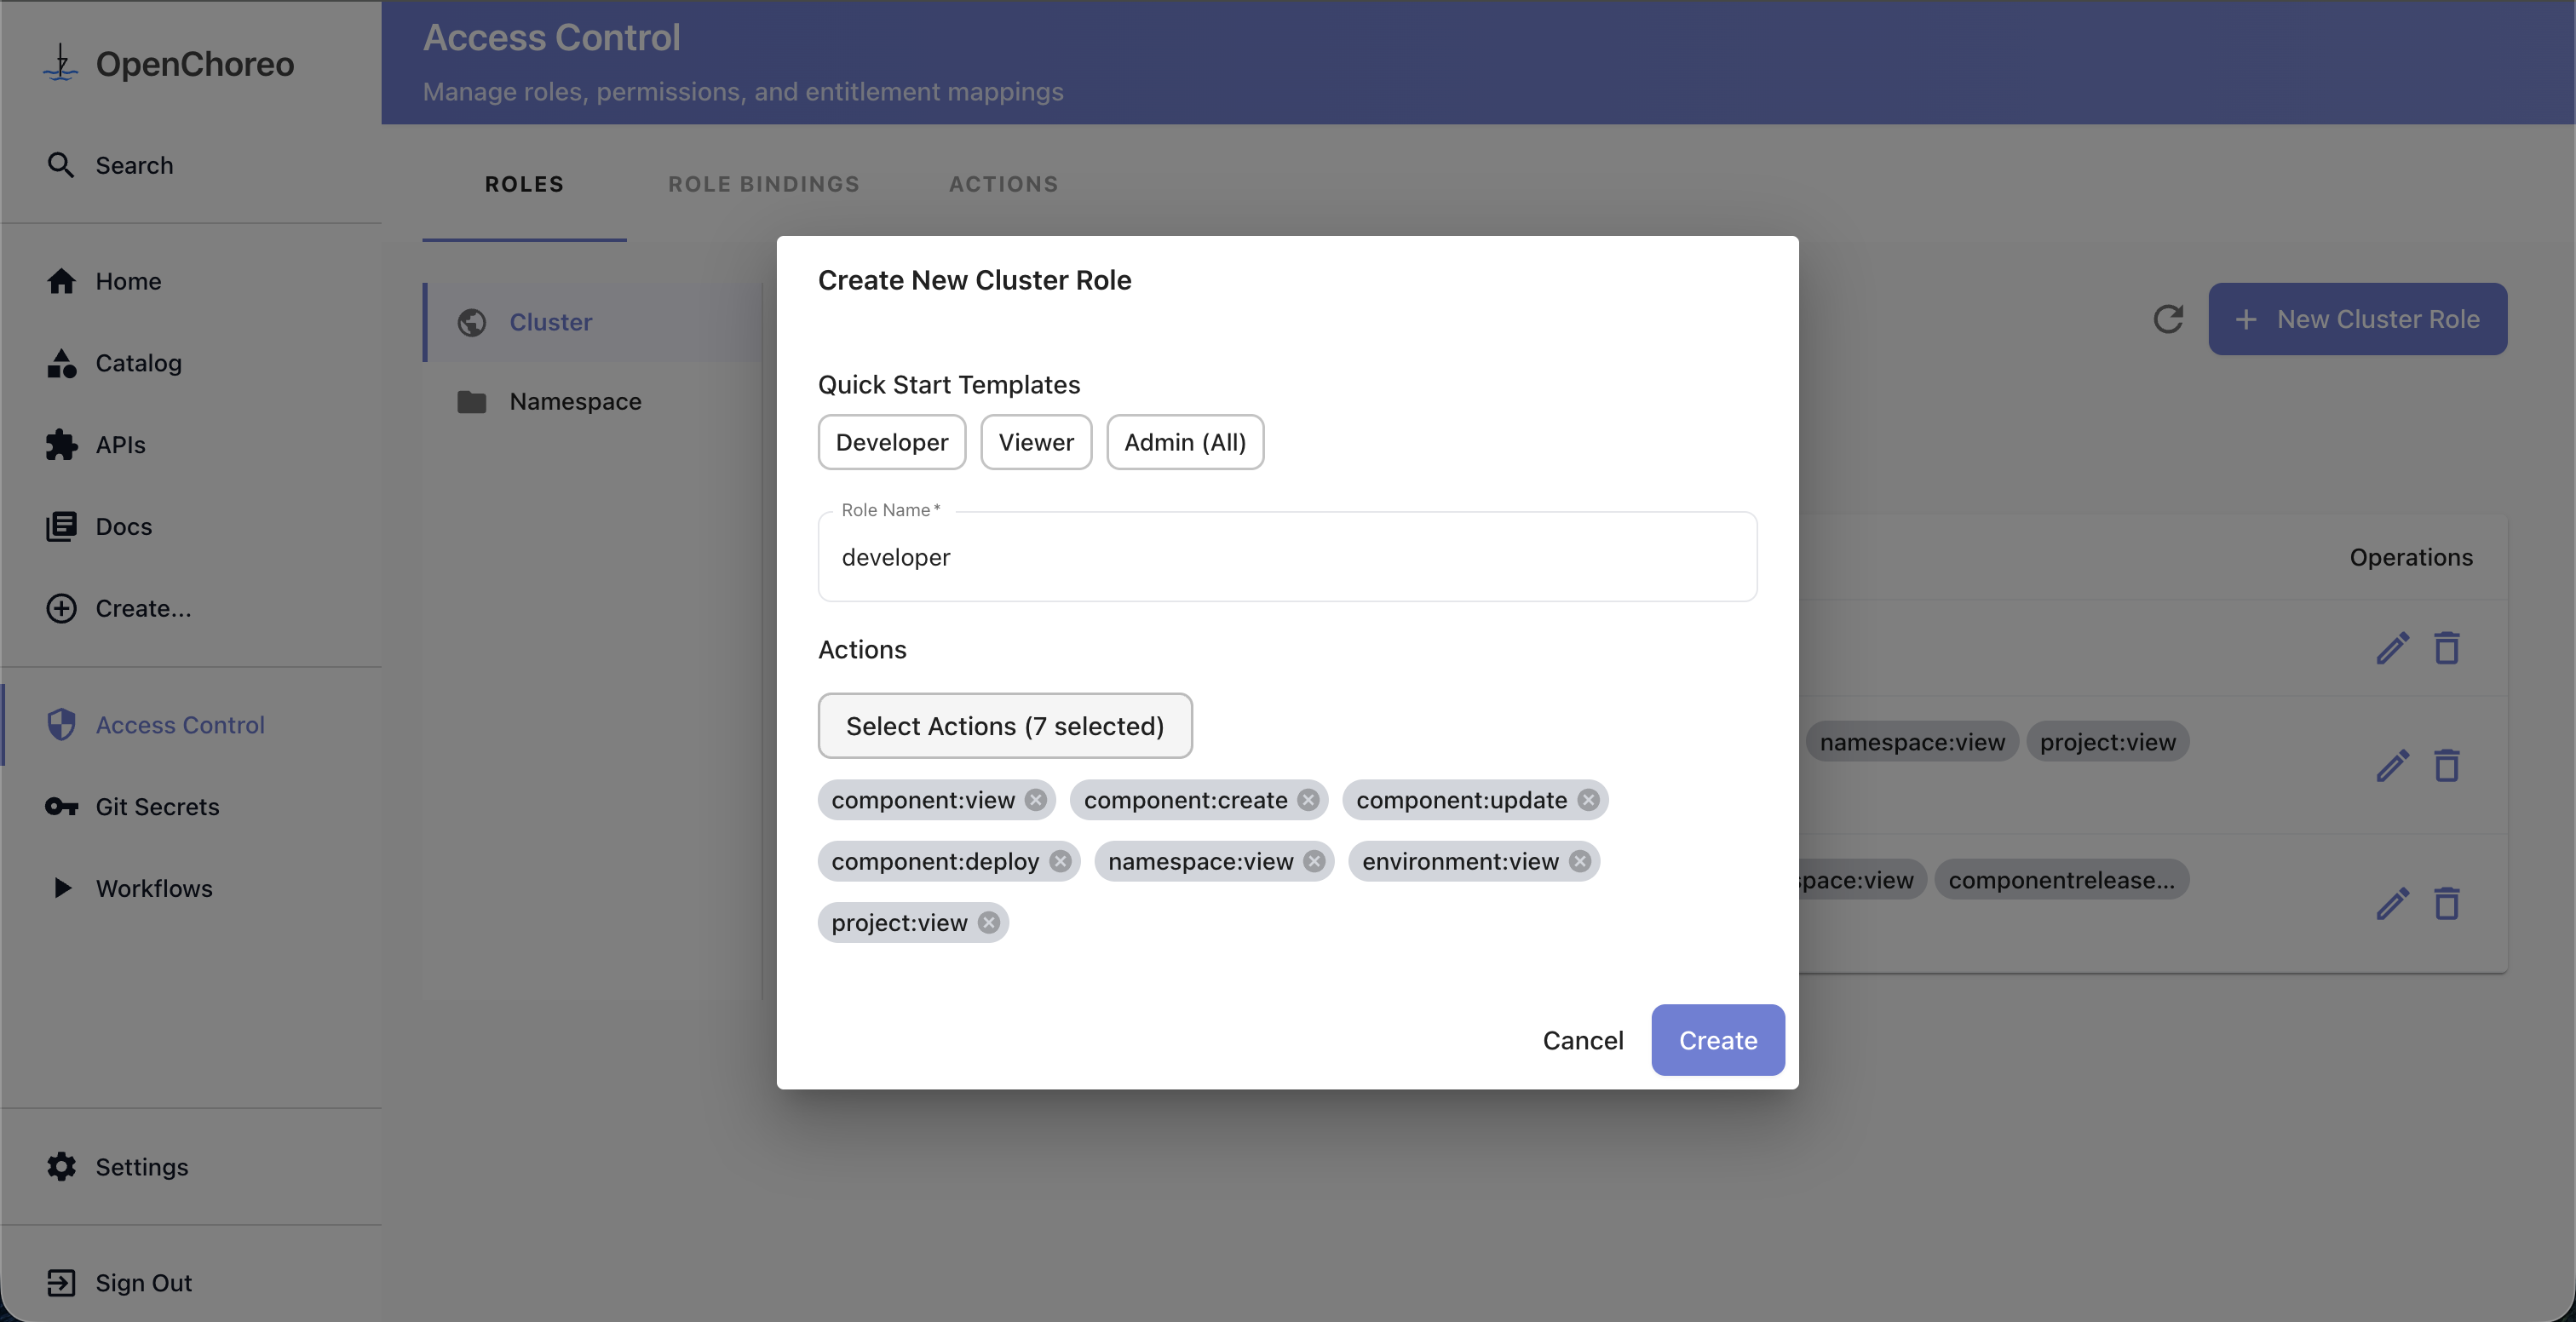Switch to the Actions tab
The width and height of the screenshot is (2576, 1322).
pos(1003,184)
